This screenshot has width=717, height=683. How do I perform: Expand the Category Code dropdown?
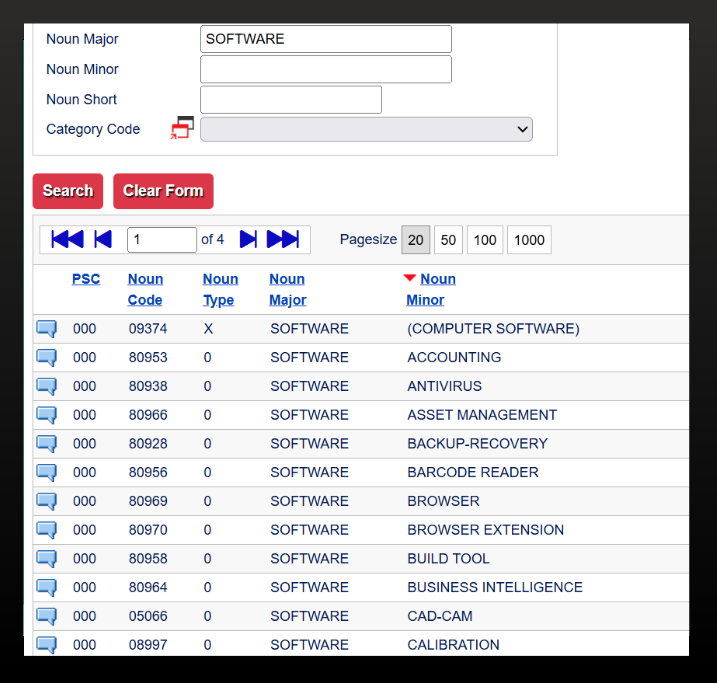[x=366, y=129]
